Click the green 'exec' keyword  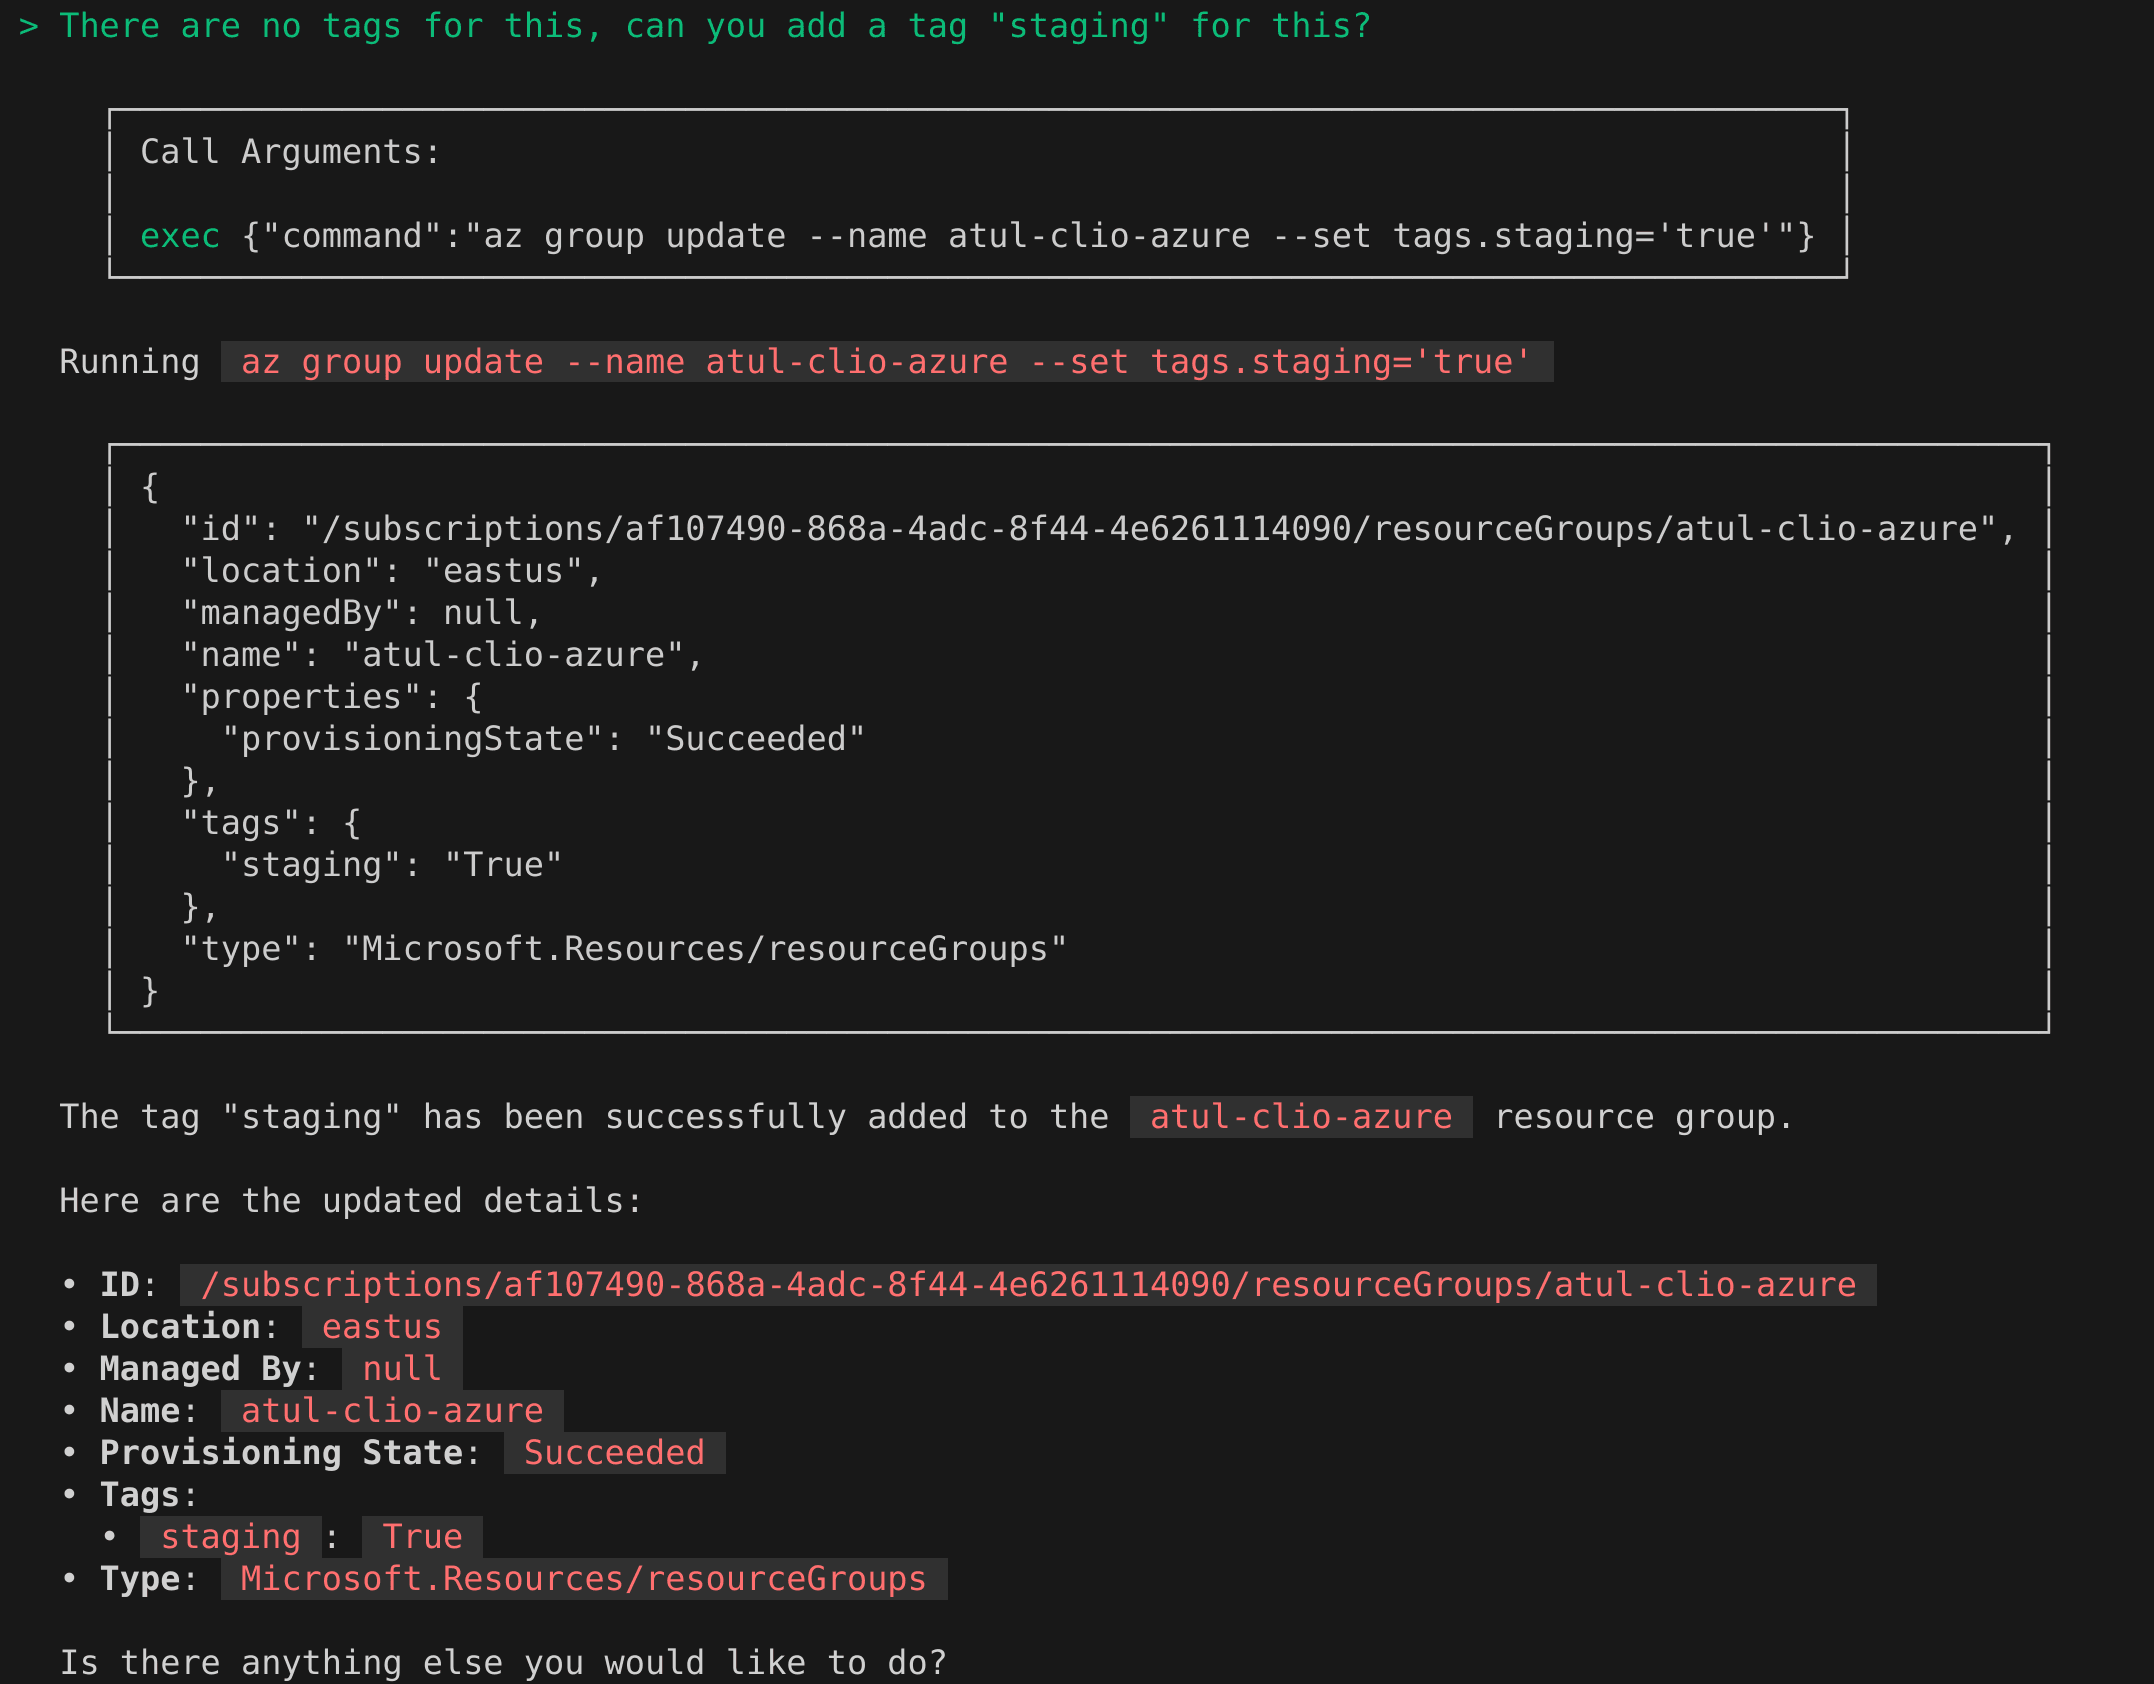(180, 236)
